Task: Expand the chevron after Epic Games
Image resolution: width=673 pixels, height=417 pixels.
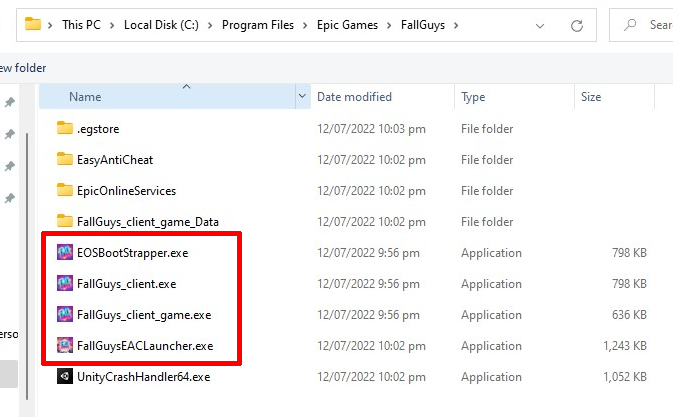Action: tap(389, 26)
